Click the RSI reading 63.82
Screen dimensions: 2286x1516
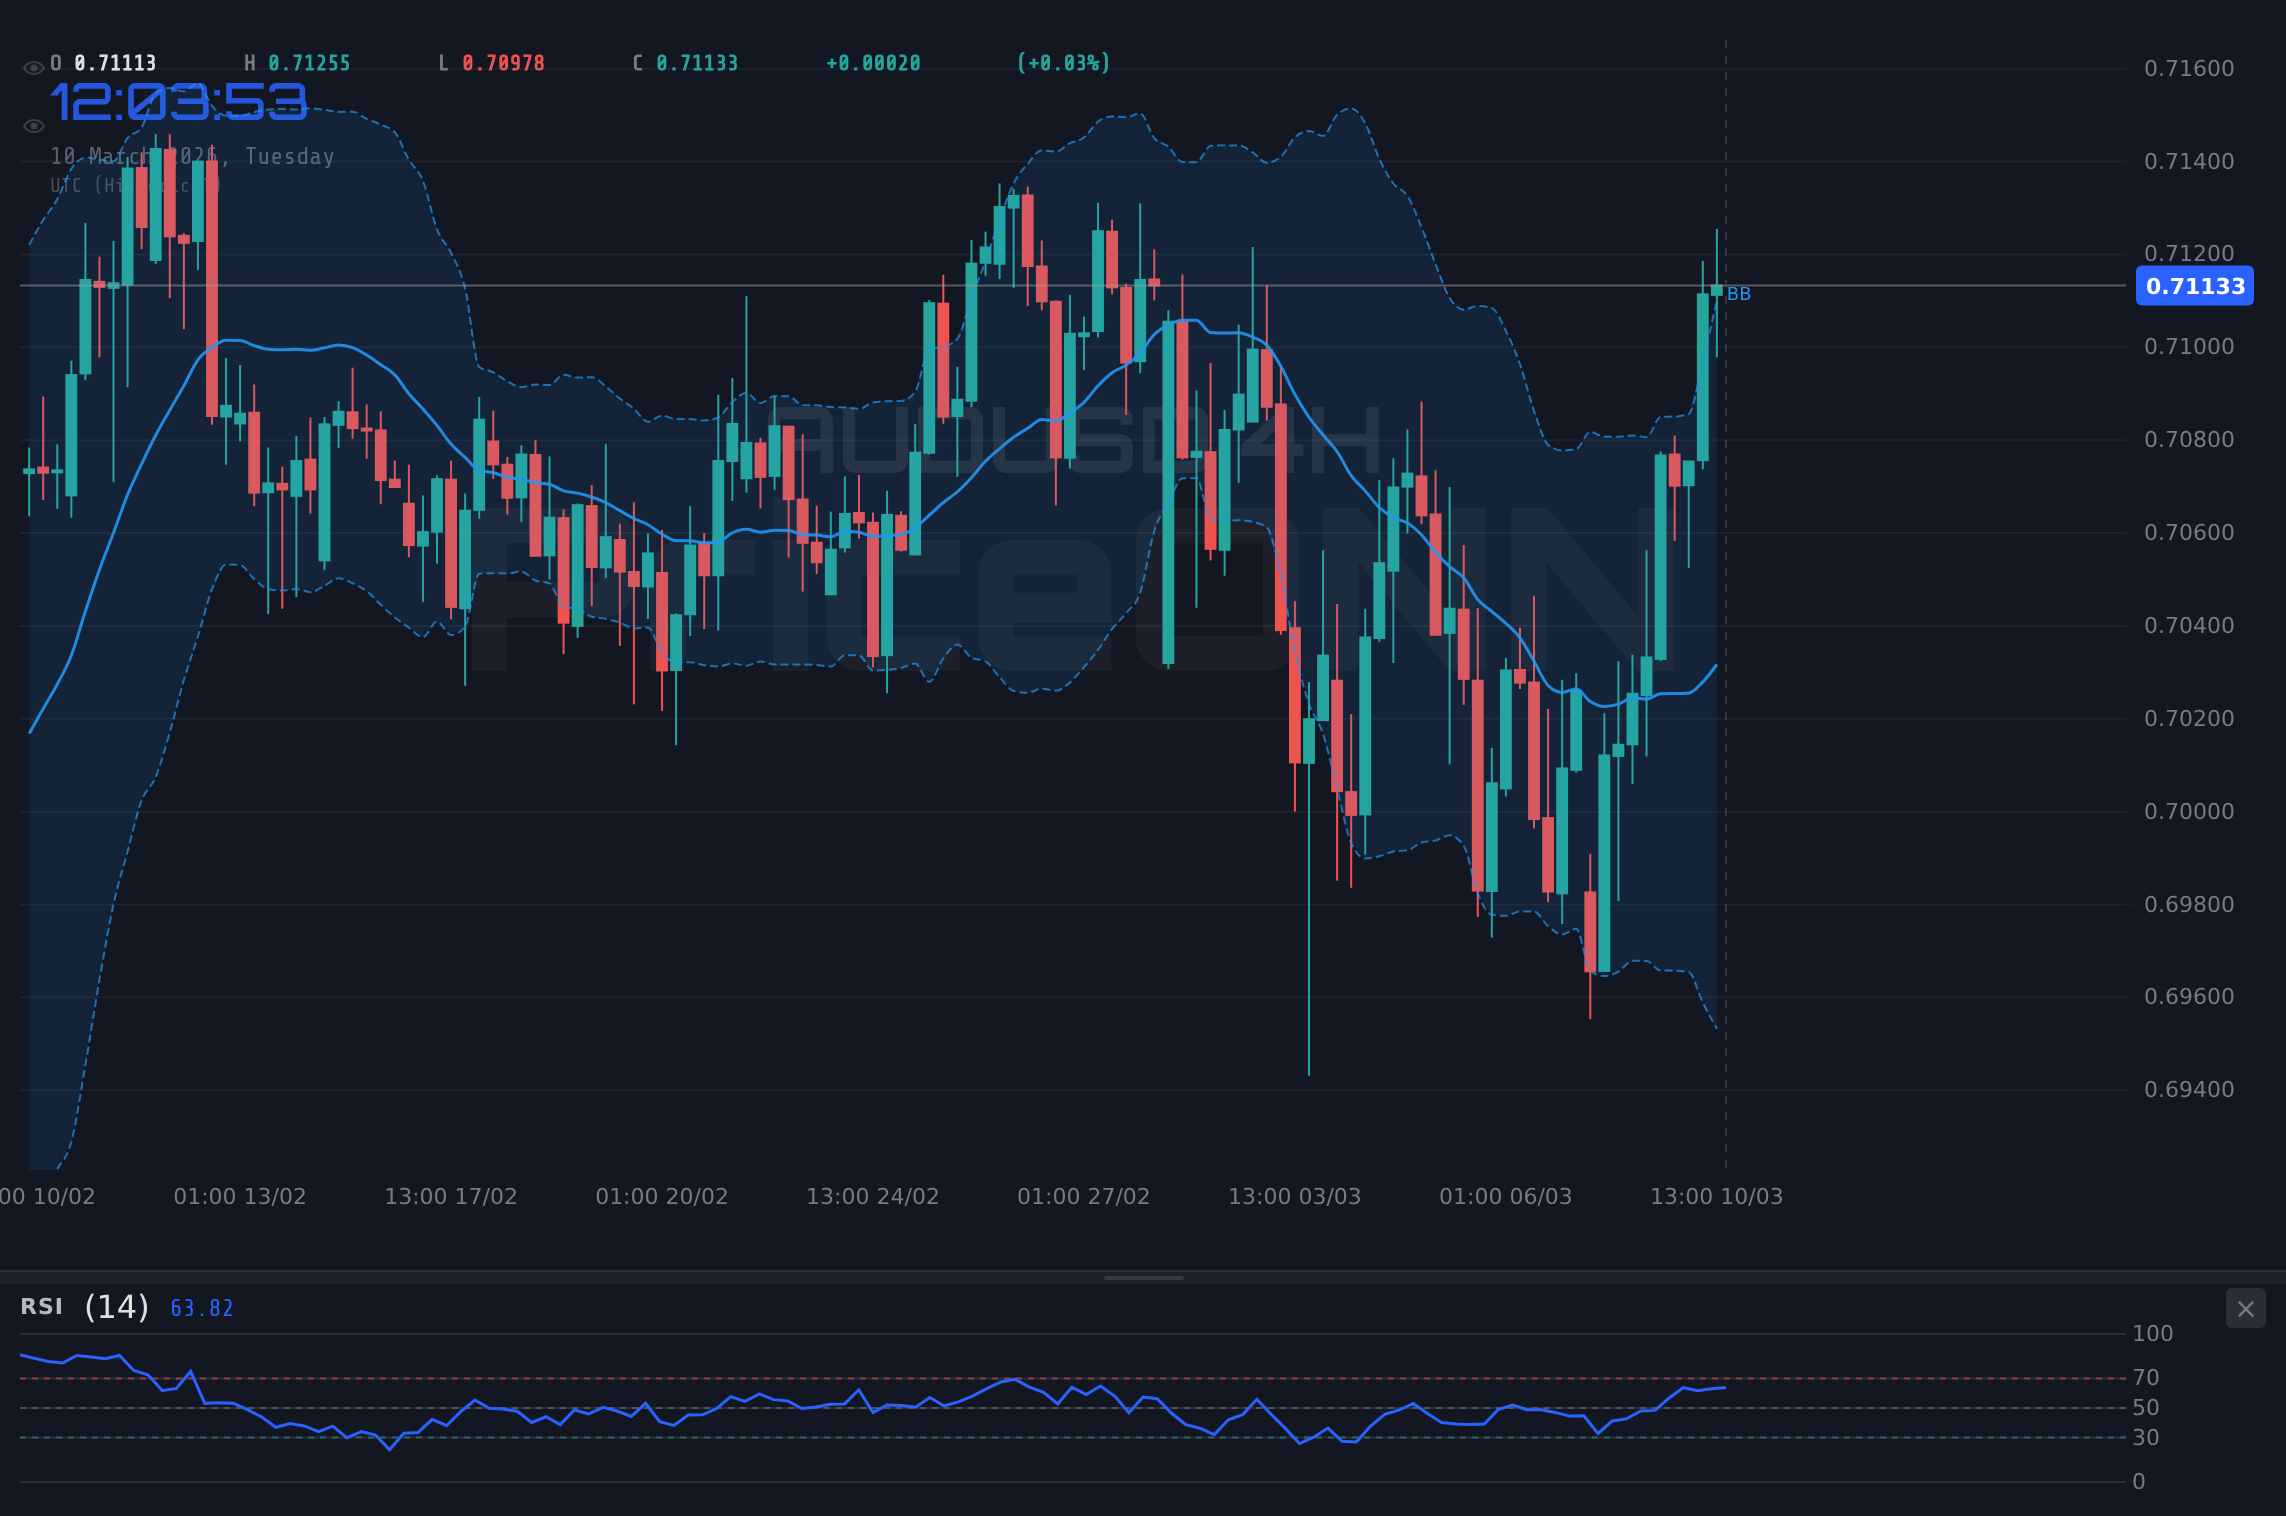[202, 1309]
